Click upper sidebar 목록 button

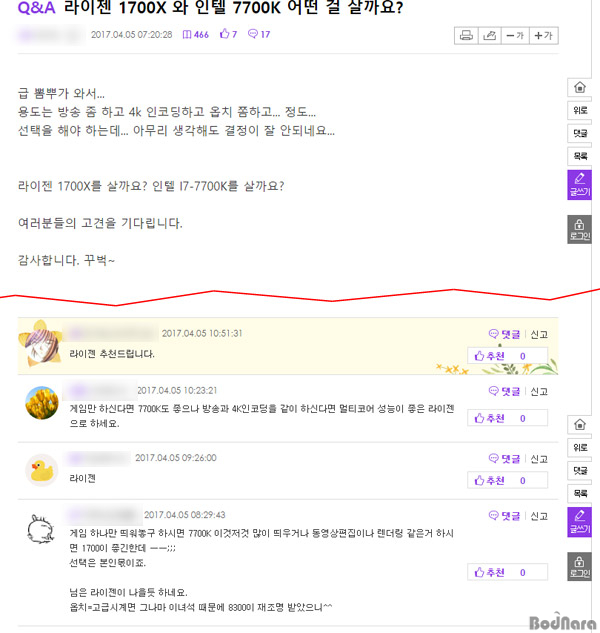point(580,156)
